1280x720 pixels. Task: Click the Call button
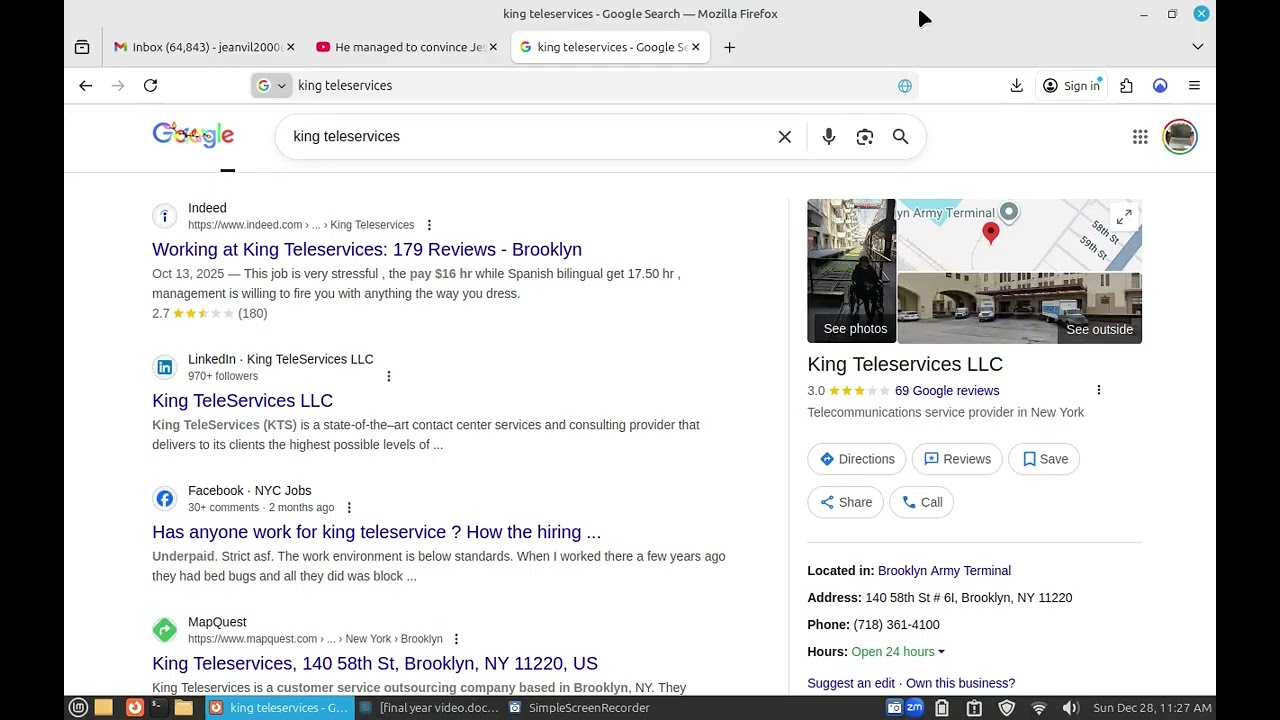coord(922,502)
